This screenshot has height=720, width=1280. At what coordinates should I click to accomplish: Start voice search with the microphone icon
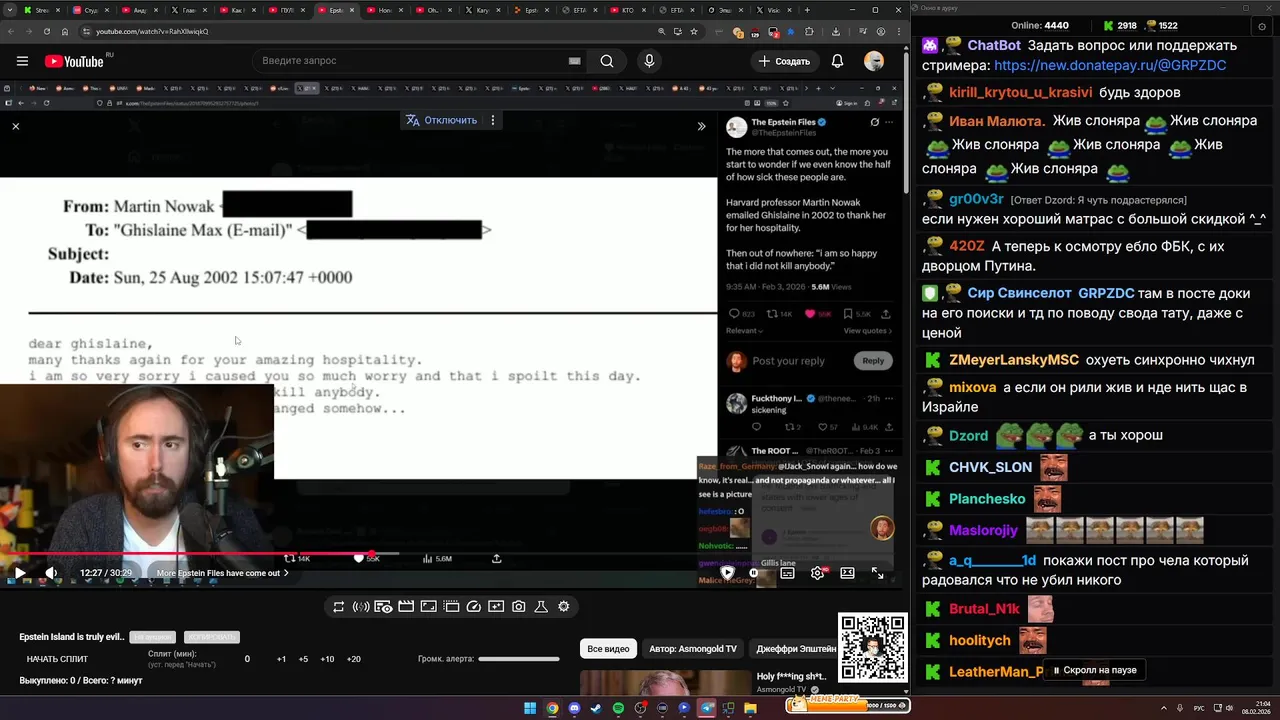click(x=649, y=61)
